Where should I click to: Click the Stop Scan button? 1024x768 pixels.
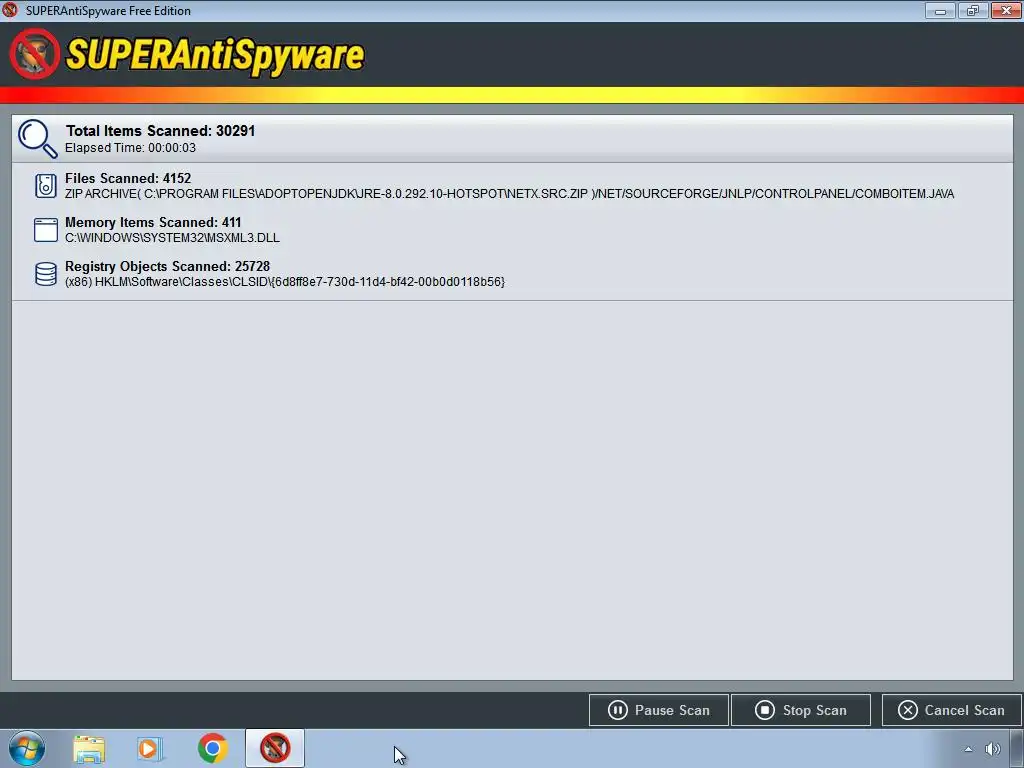[x=801, y=710]
